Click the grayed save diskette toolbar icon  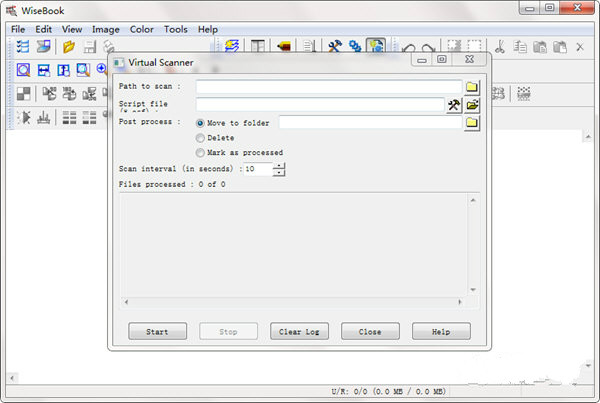[x=90, y=47]
